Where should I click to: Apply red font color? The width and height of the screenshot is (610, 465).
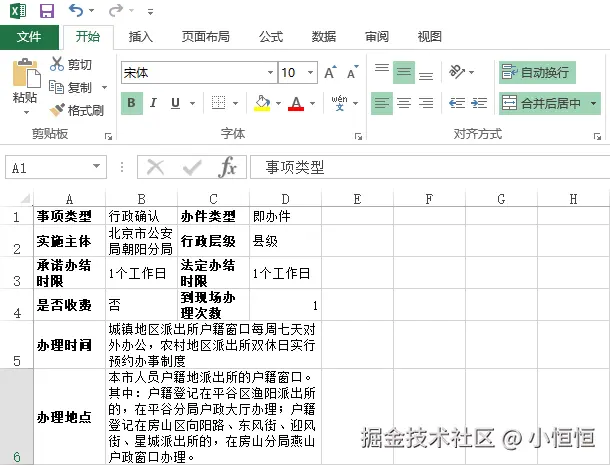pos(296,103)
